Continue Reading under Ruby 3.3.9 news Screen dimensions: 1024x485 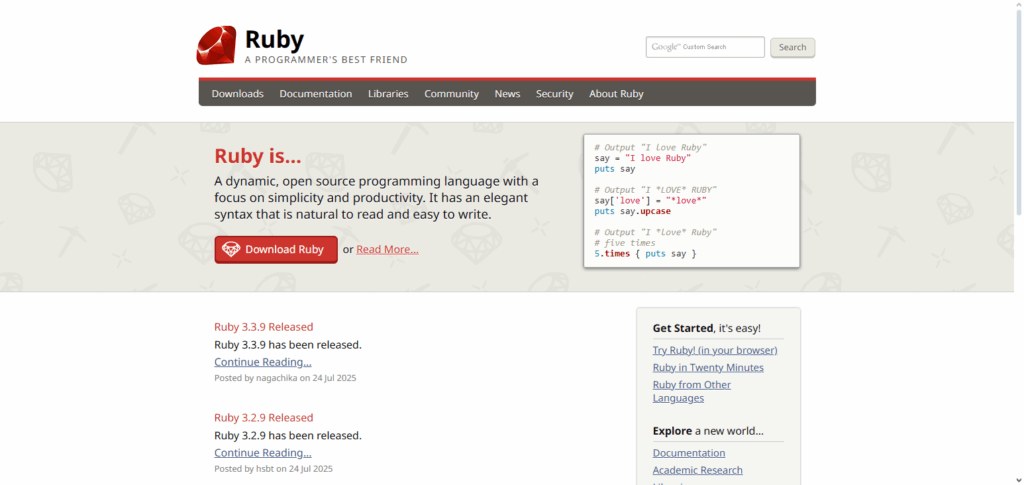pyautogui.click(x=263, y=362)
